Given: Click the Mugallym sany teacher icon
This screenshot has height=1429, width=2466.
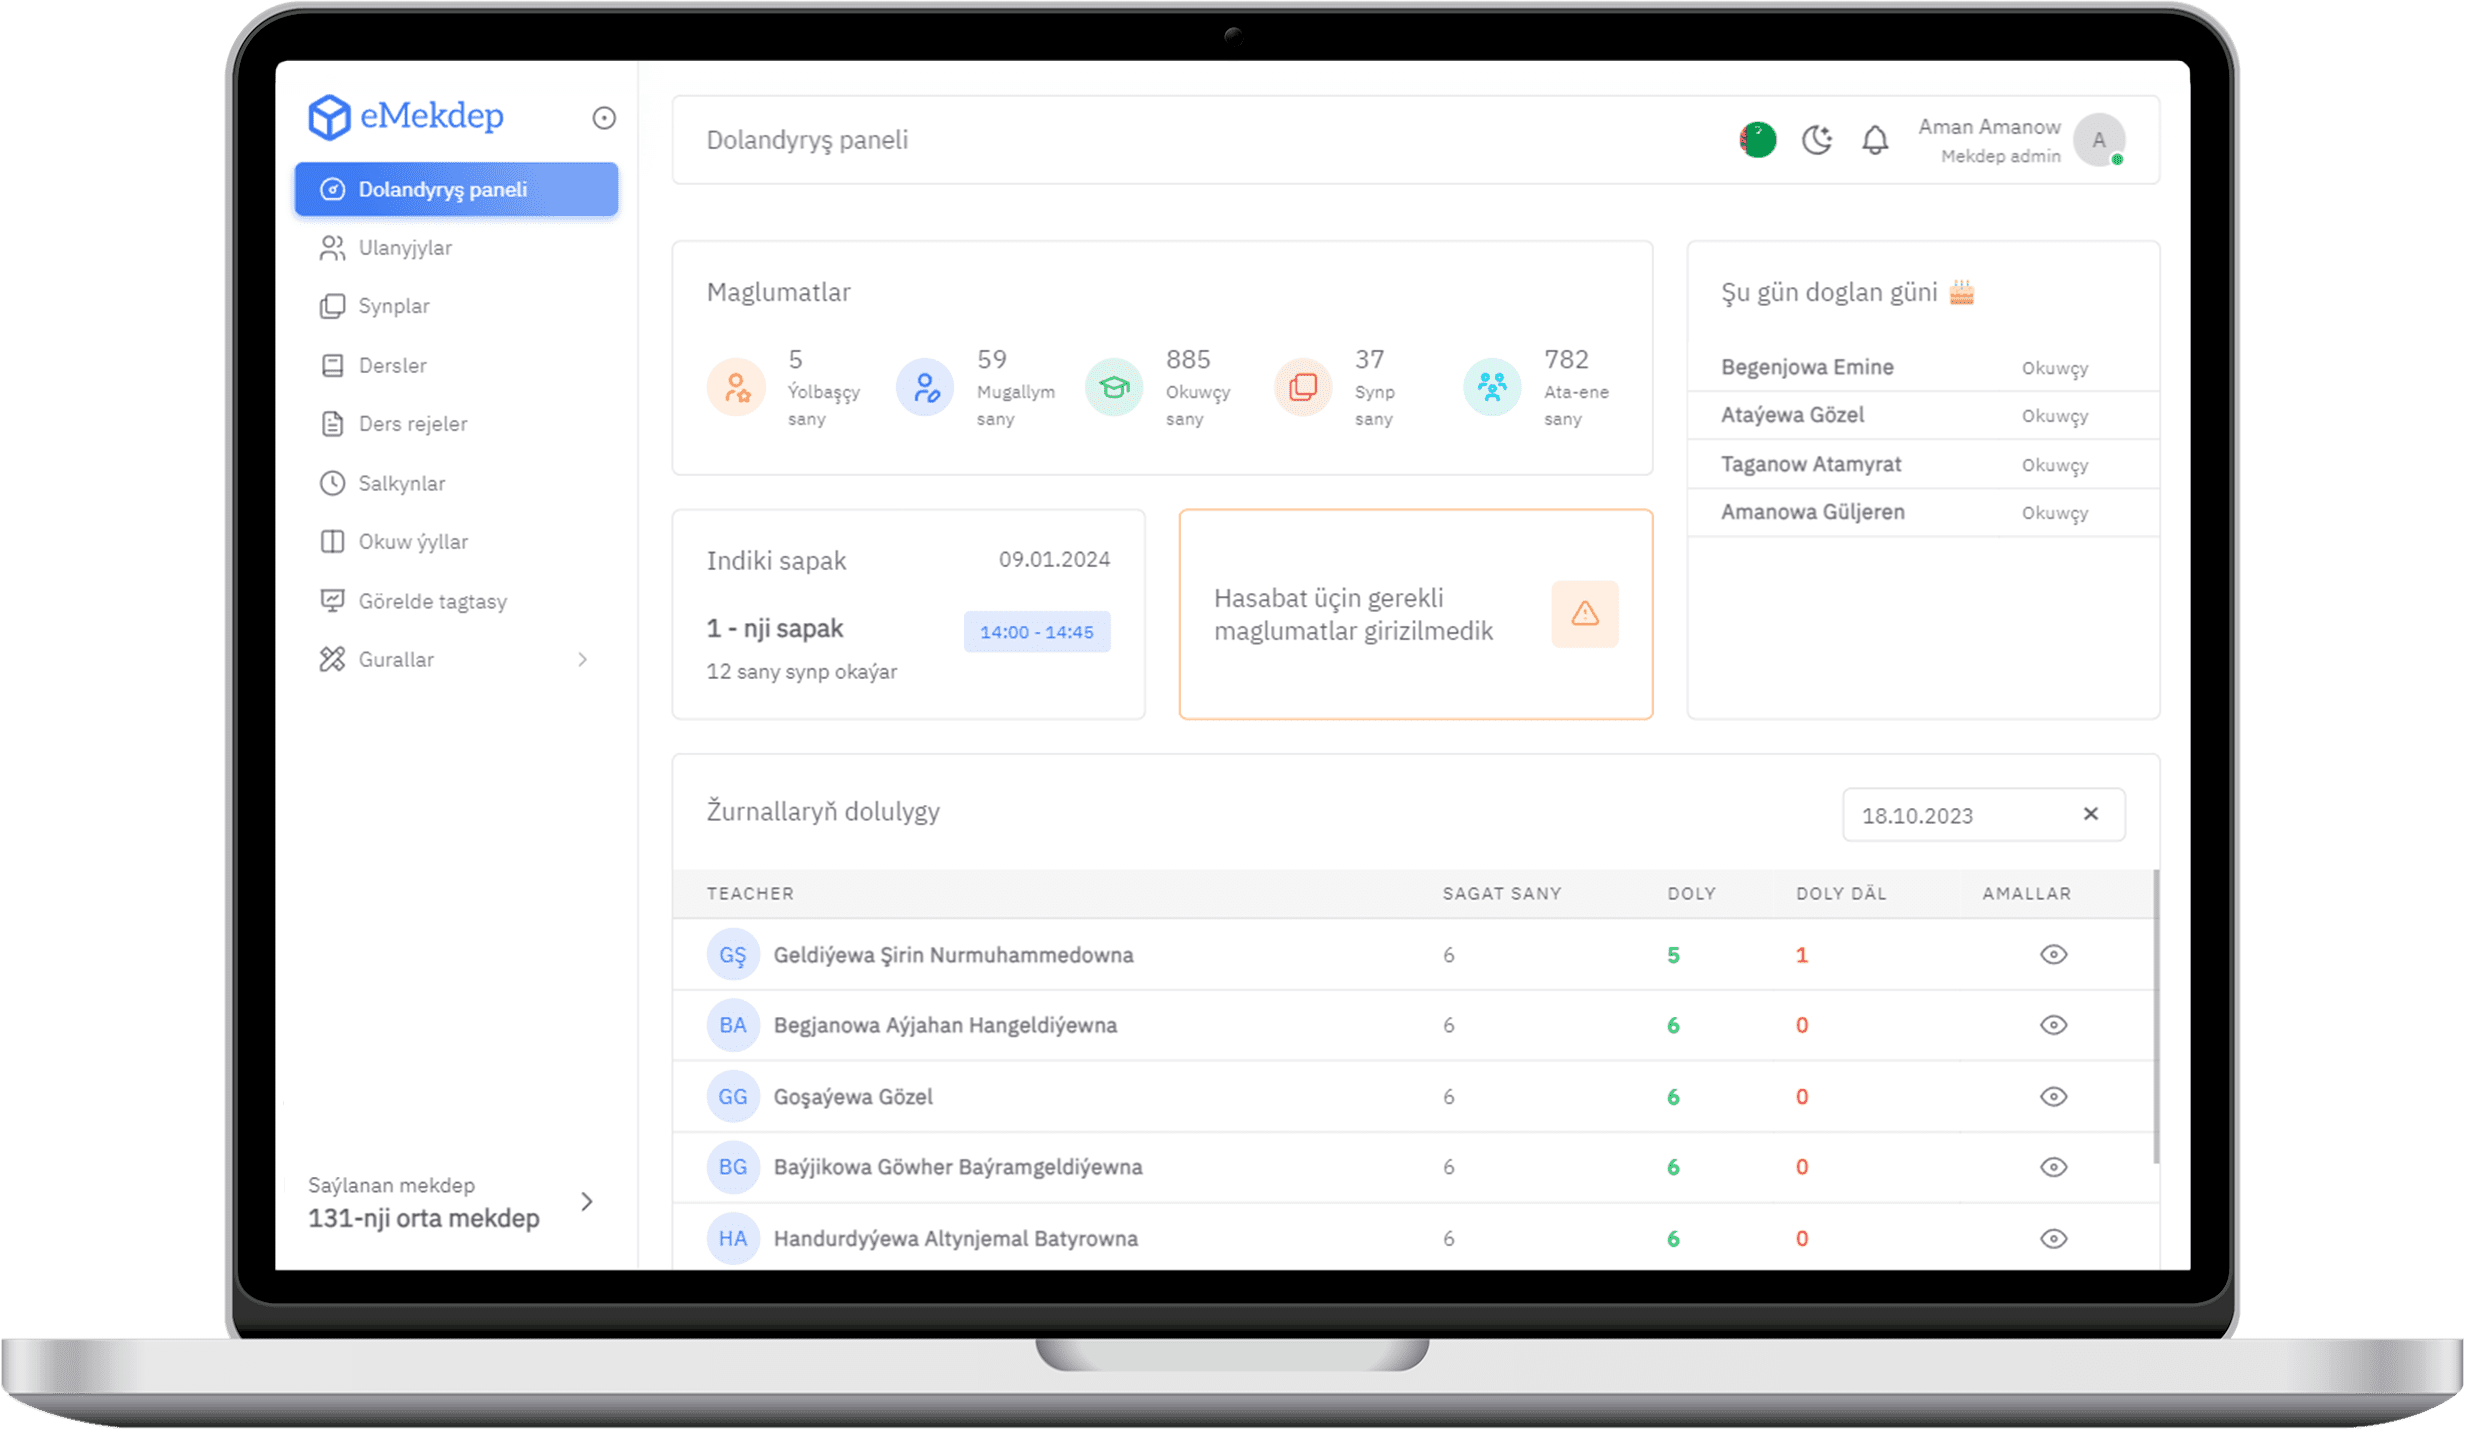Looking at the screenshot, I should pyautogui.click(x=925, y=387).
